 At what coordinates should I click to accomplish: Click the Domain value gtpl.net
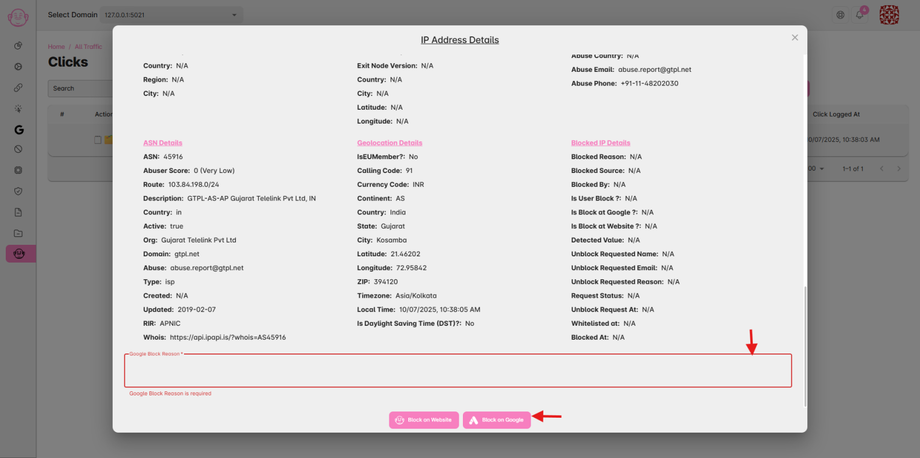click(x=187, y=254)
